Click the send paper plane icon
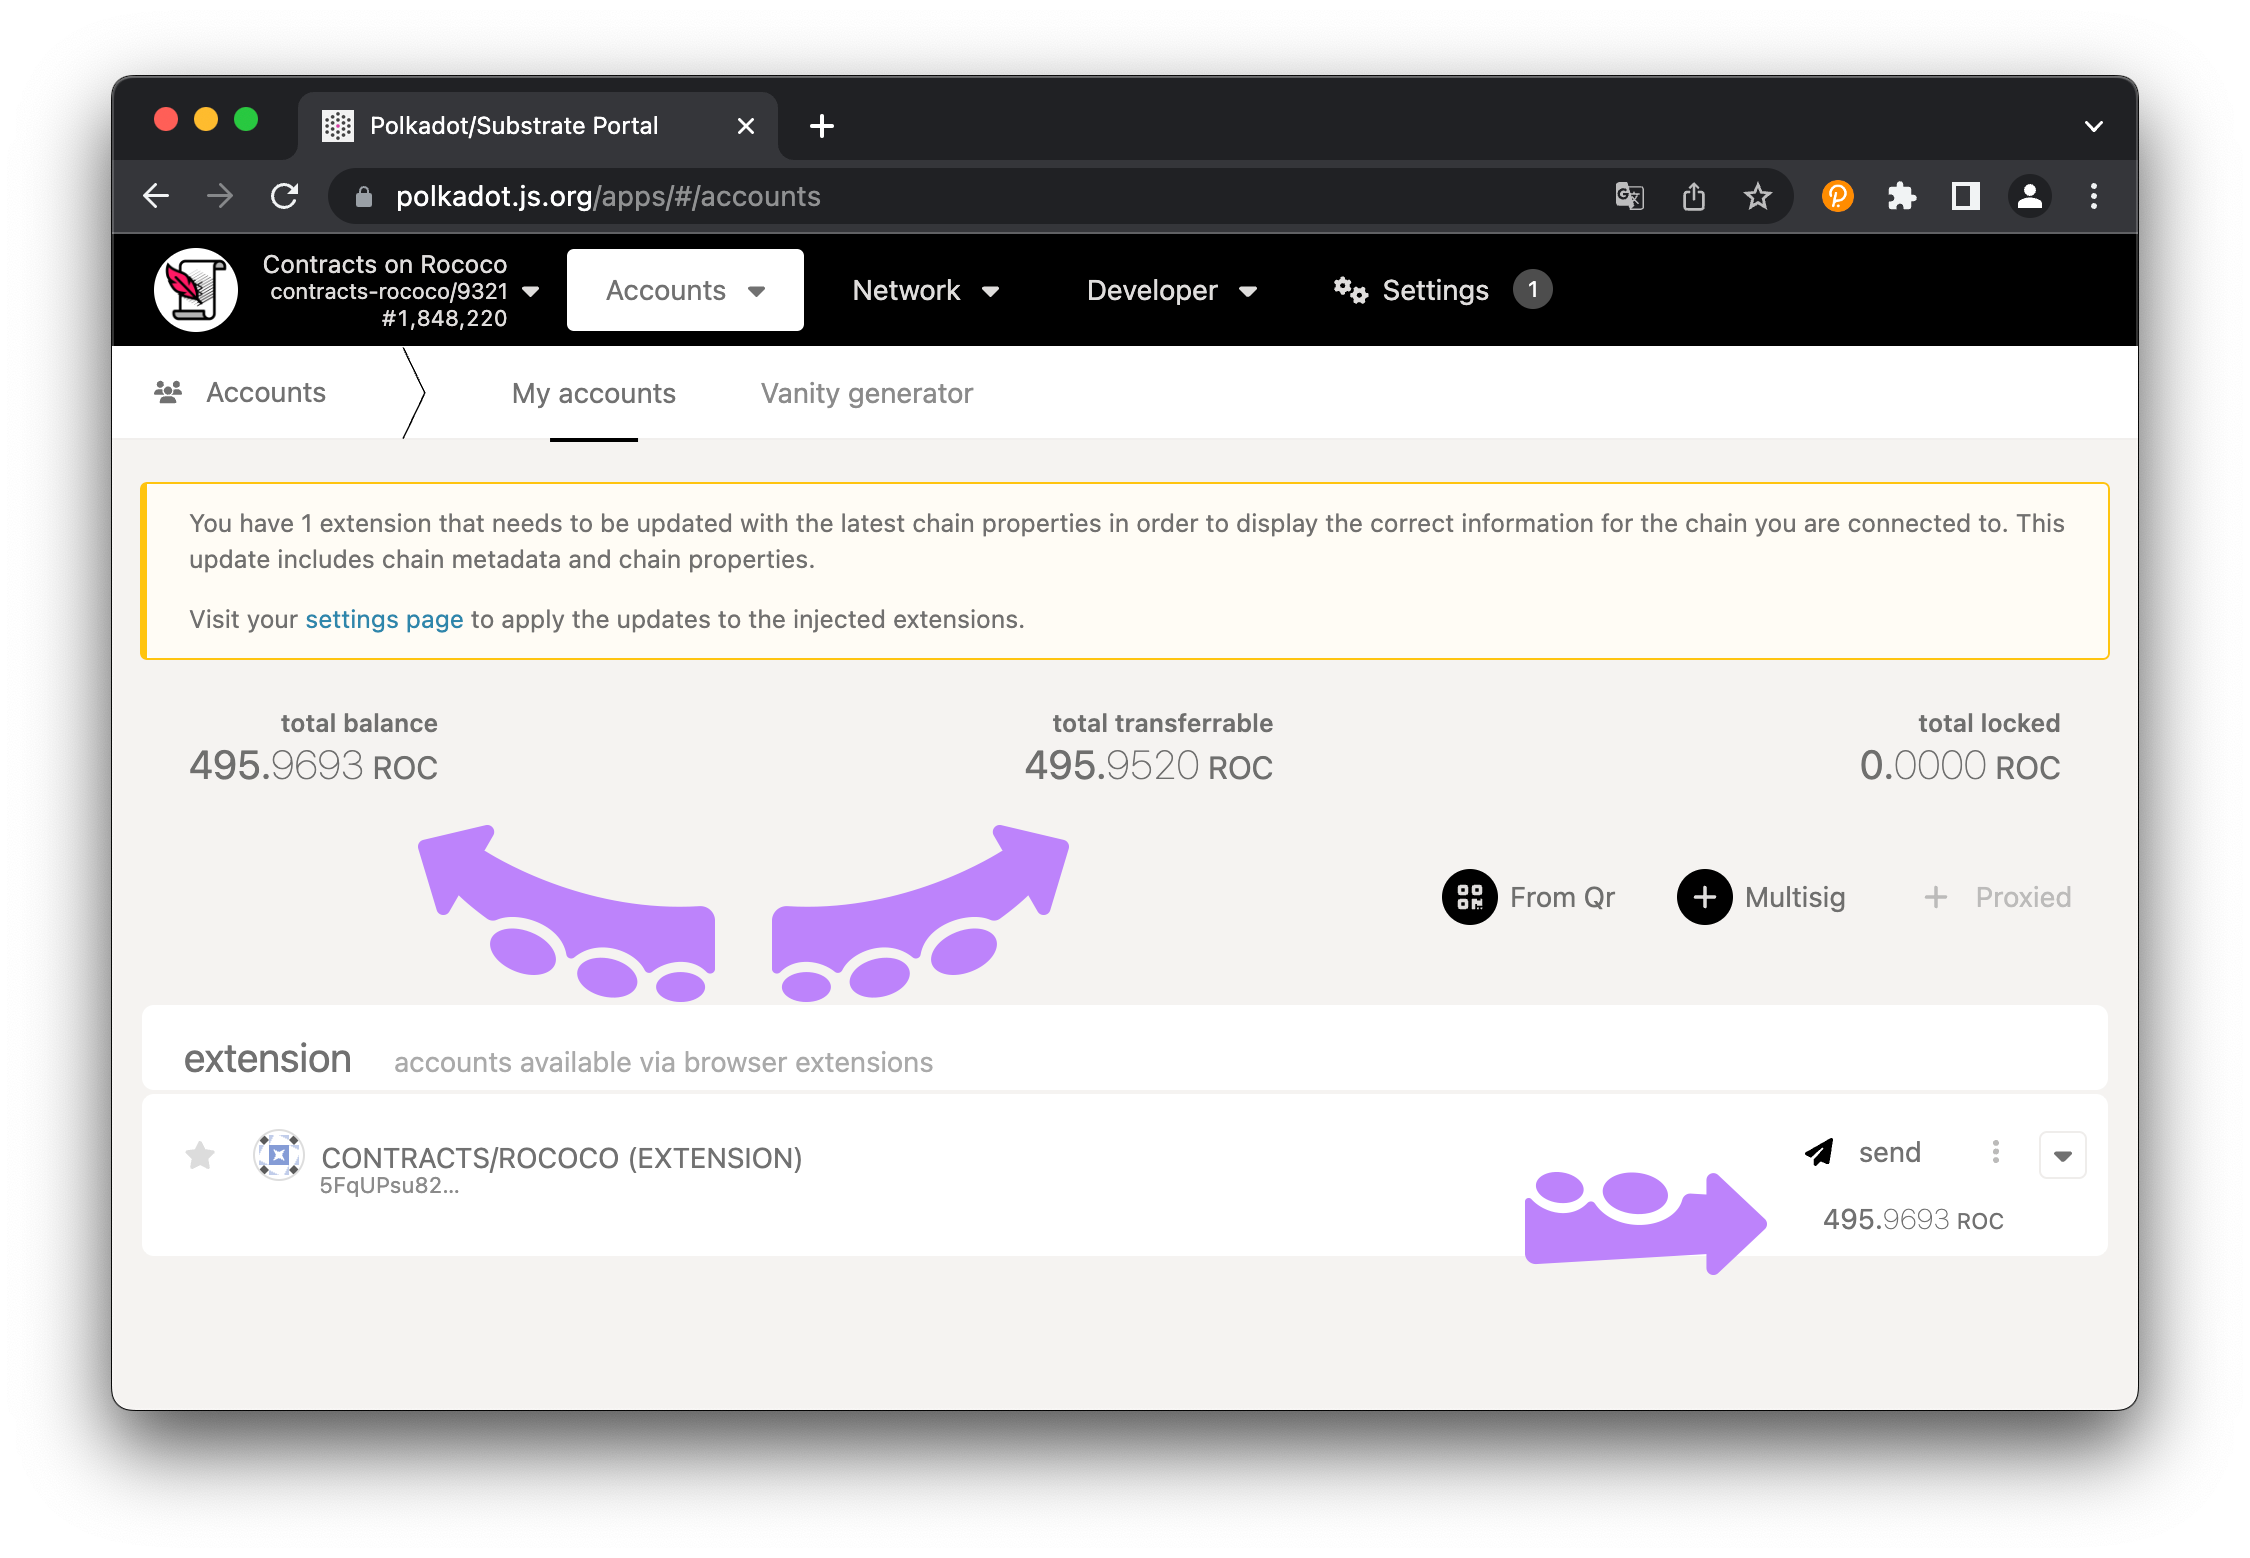 point(1816,1153)
